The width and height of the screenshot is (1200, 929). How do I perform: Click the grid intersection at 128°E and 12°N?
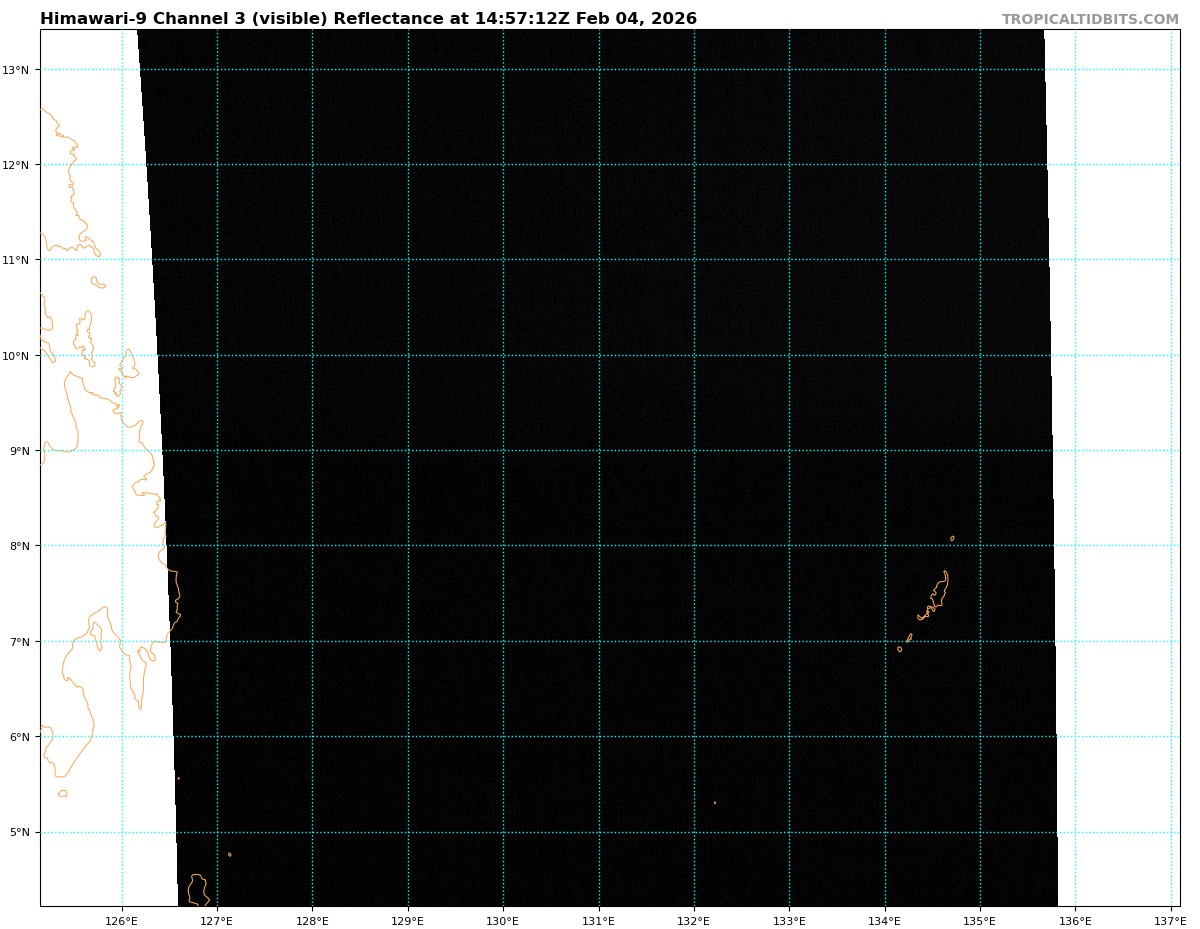pos(312,165)
